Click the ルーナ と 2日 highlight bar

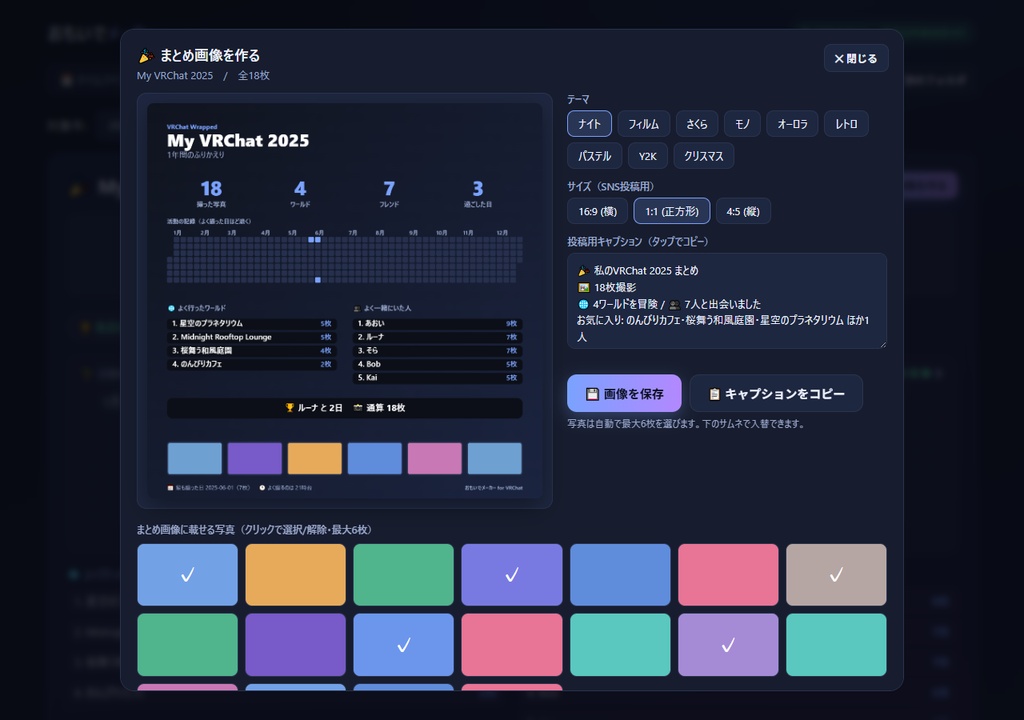tap(345, 408)
